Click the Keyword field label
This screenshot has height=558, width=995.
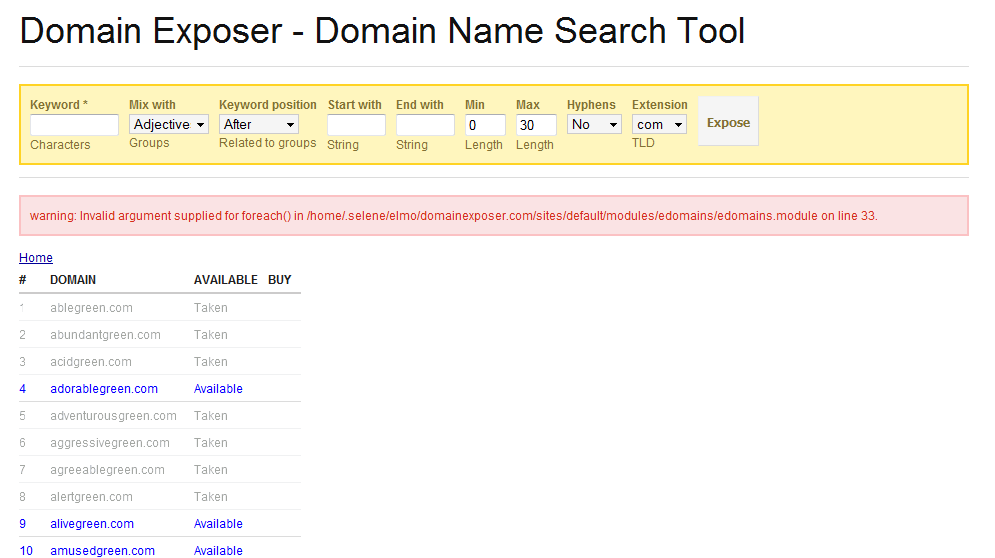point(59,105)
